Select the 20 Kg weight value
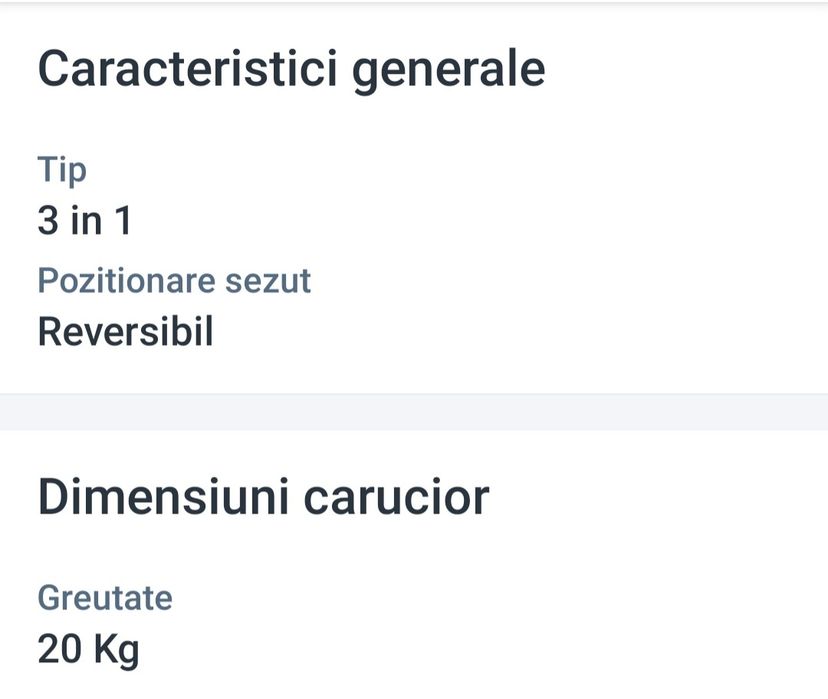Viewport: 828px width, 699px height. [x=88, y=650]
